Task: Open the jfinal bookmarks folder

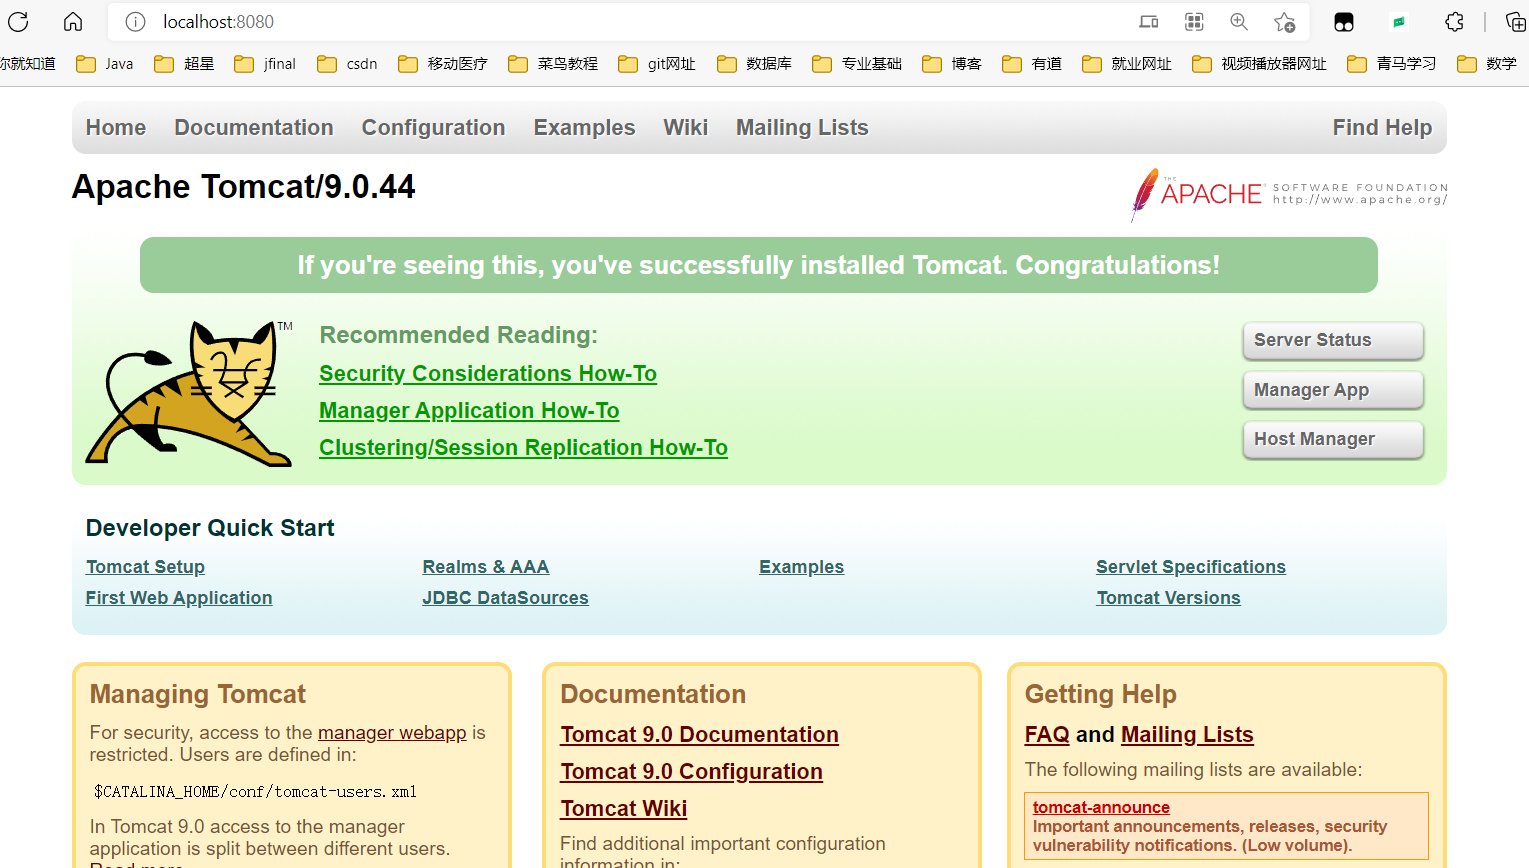Action: click(x=265, y=64)
